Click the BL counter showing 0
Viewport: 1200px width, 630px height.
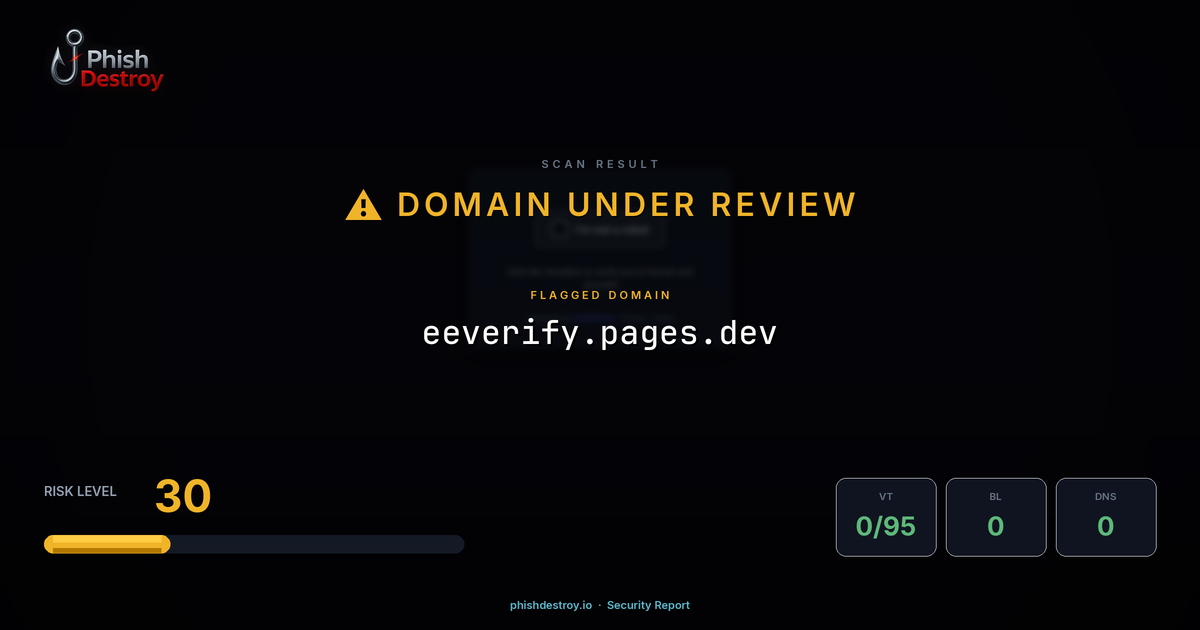pyautogui.click(x=996, y=527)
